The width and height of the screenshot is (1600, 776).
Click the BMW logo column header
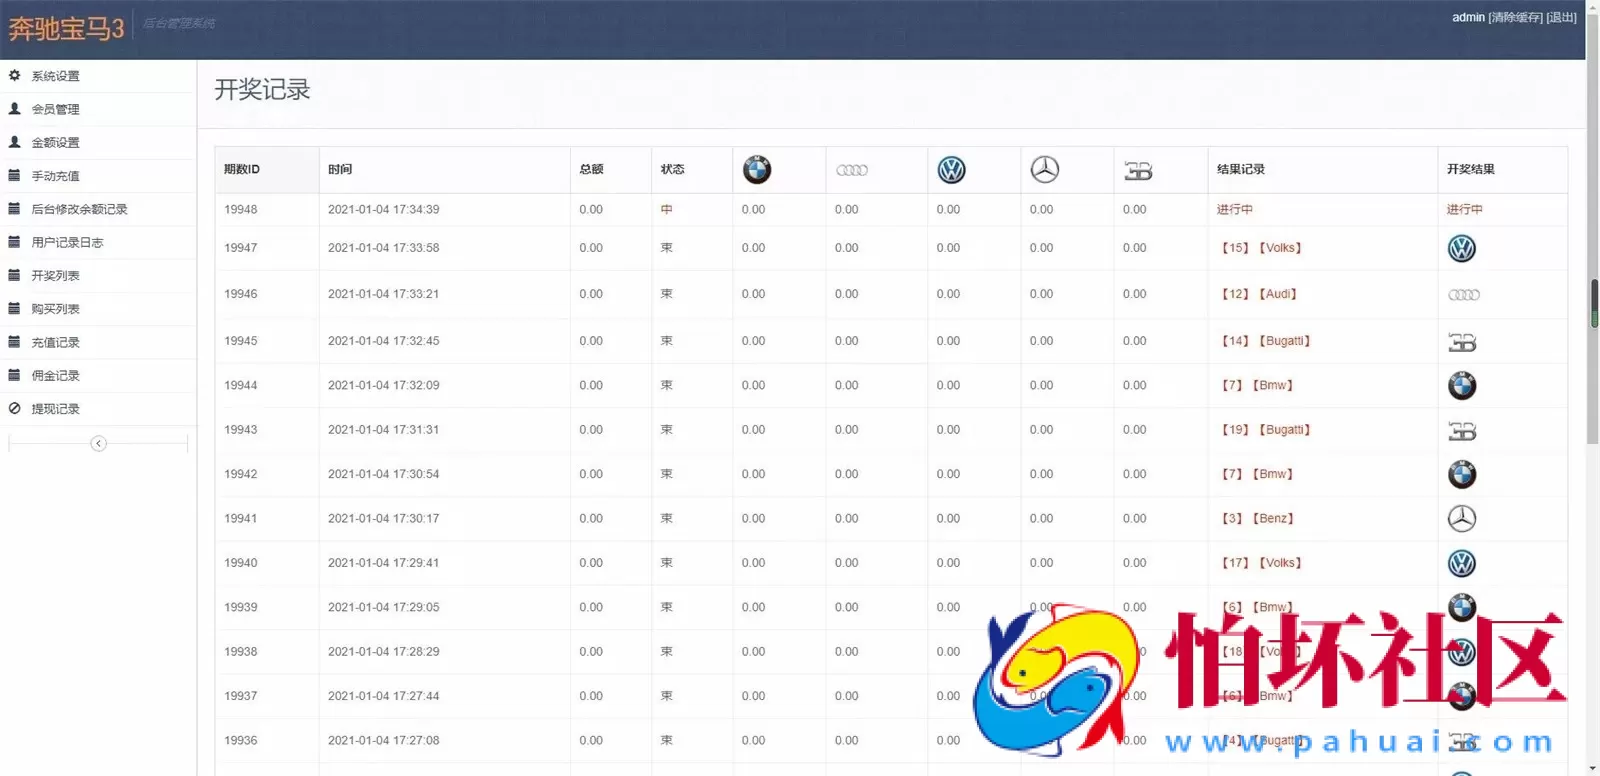757,170
